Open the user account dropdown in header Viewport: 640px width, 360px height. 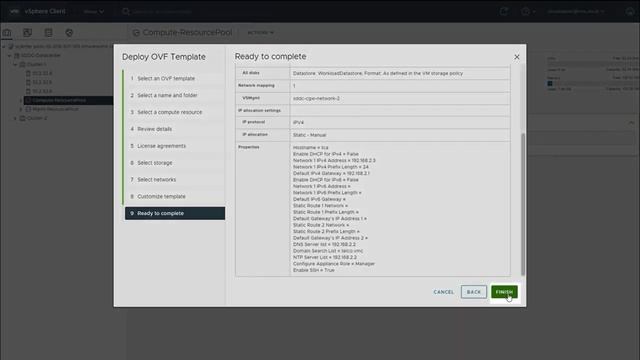576,11
